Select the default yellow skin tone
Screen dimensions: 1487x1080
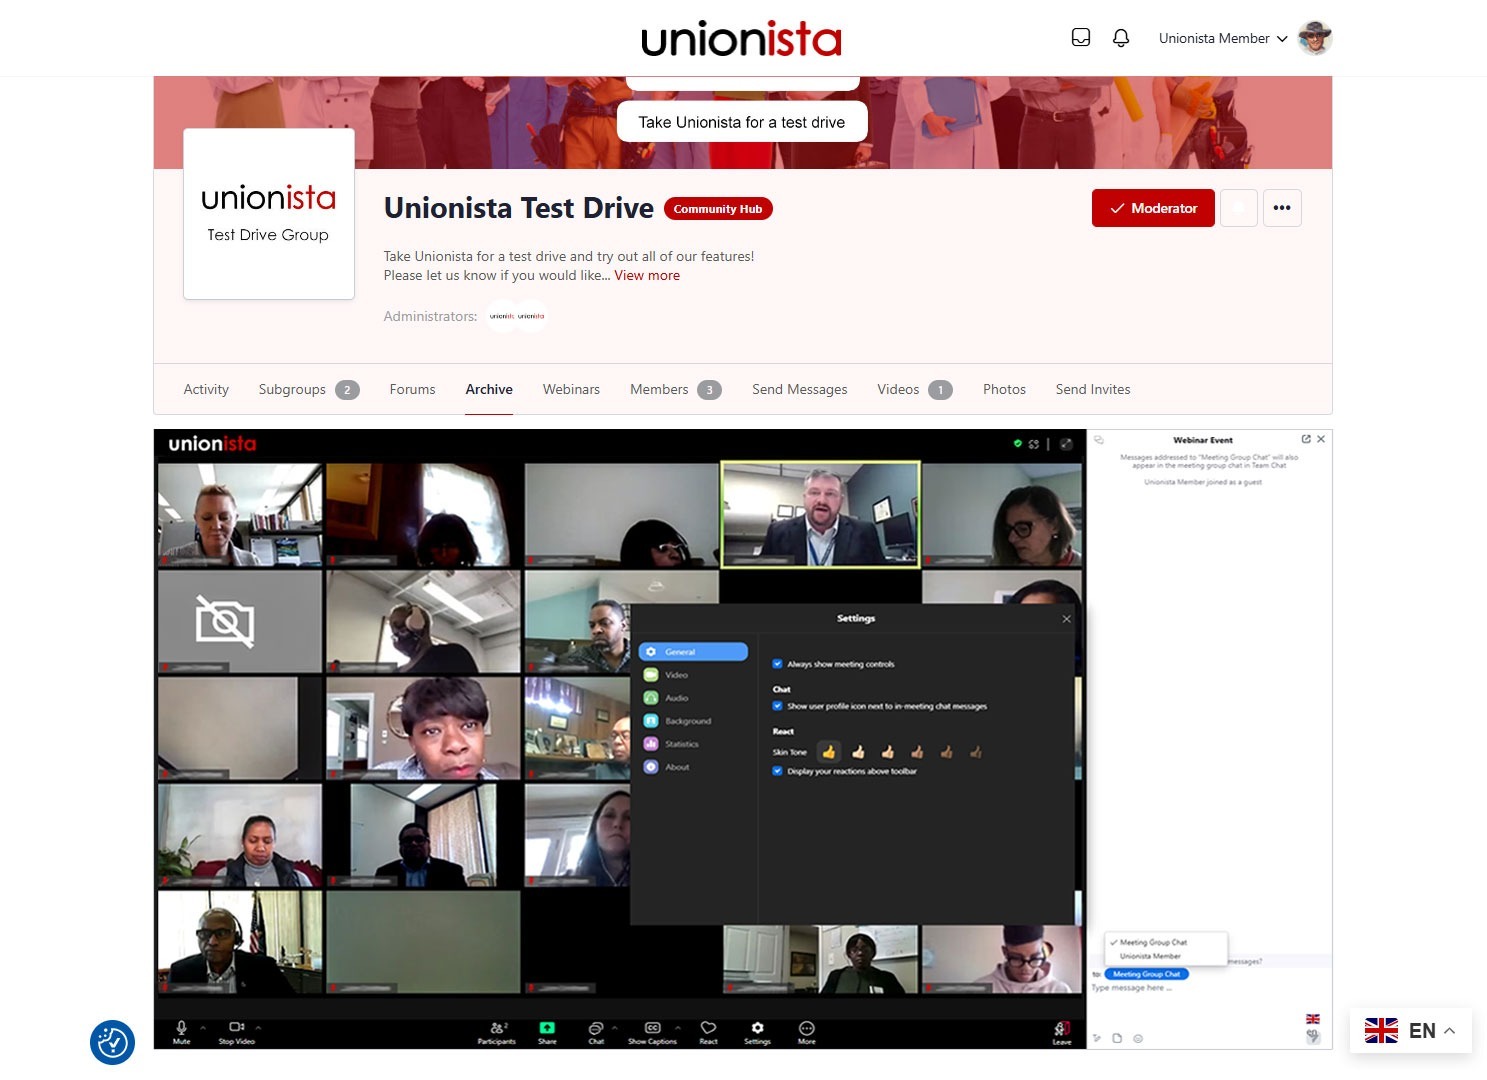point(828,752)
